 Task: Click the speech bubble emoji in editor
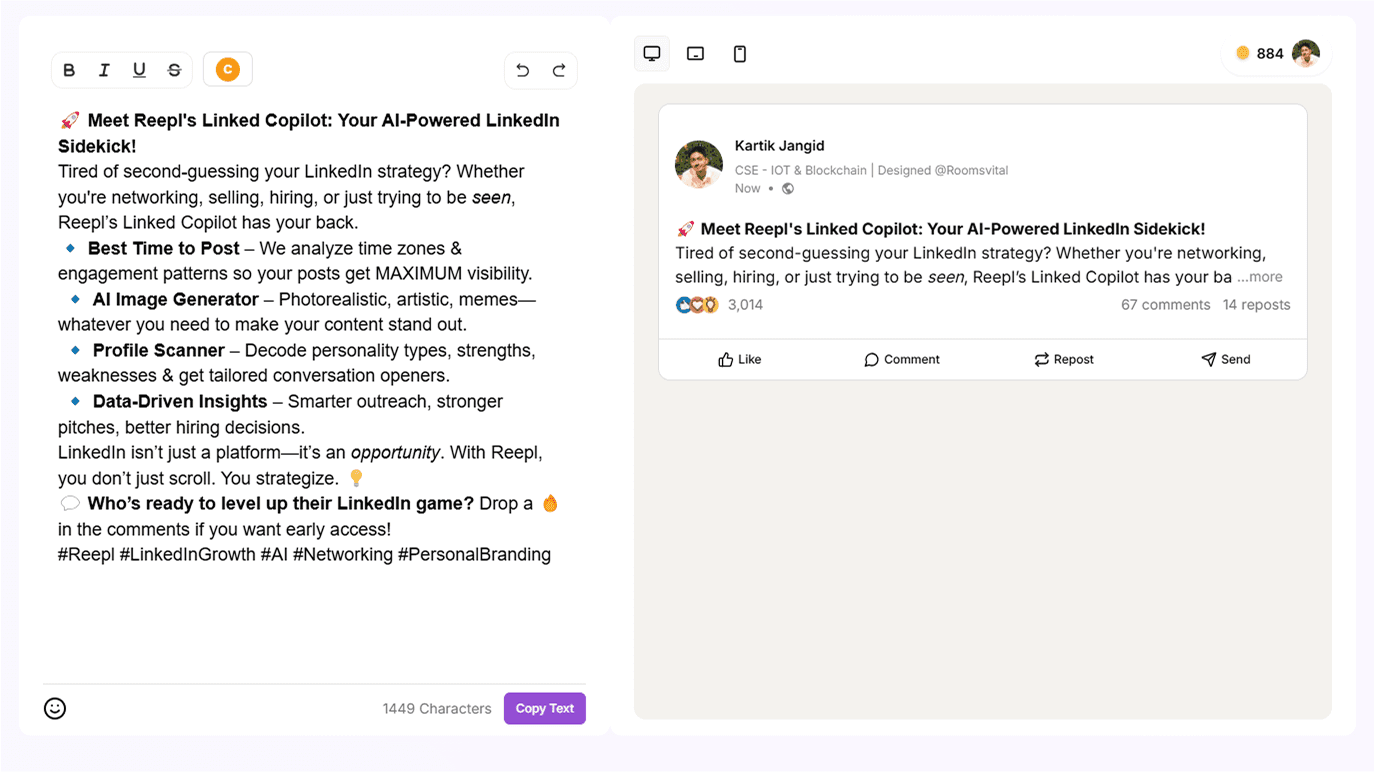(x=69, y=503)
